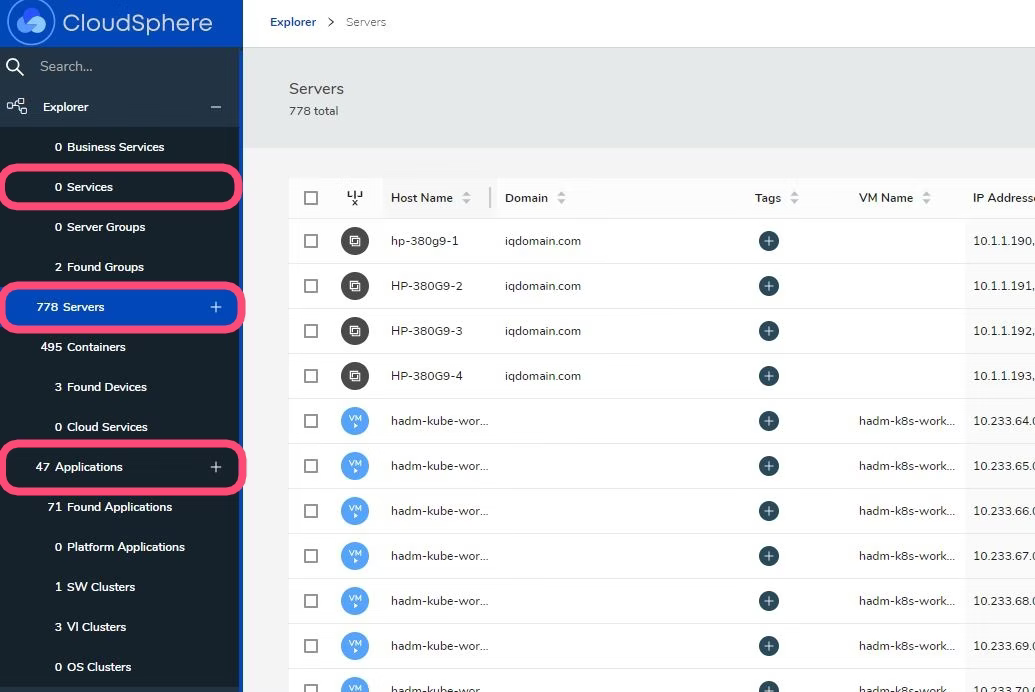Expand the 778 Servers plus control
Viewport: 1035px width, 692px height.
click(x=216, y=307)
